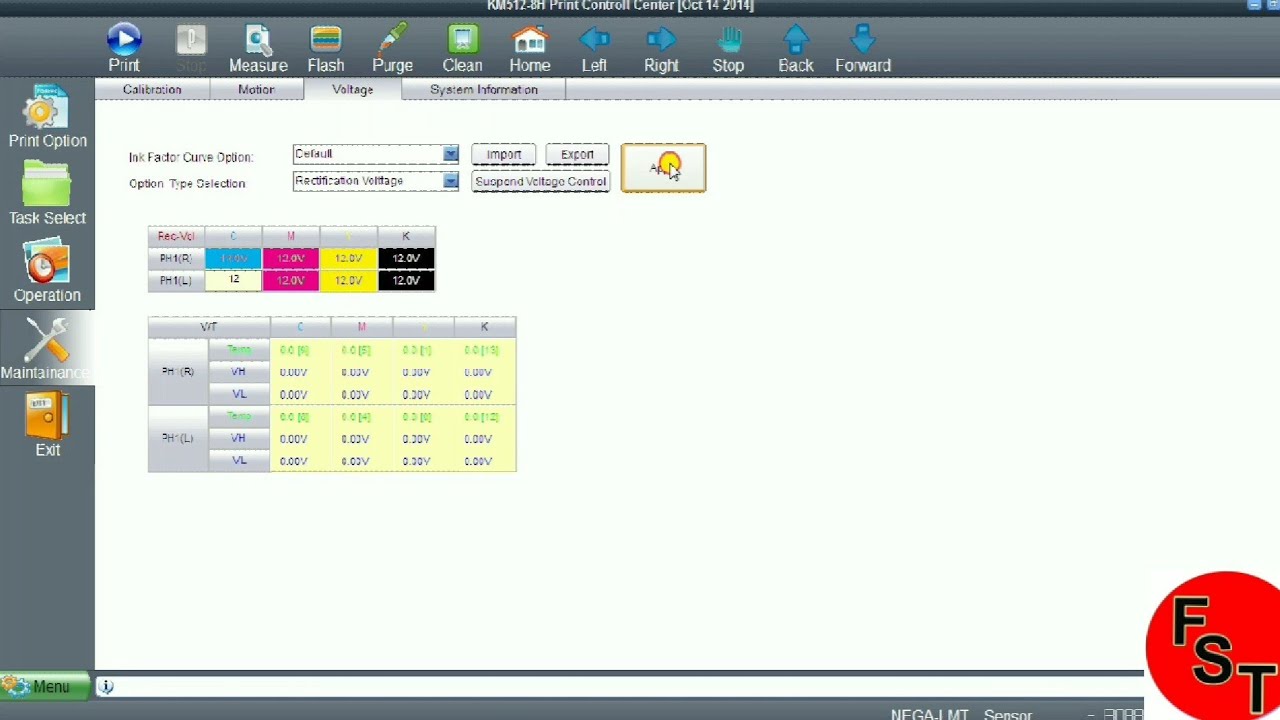The width and height of the screenshot is (1280, 720).
Task: Move media Forward
Action: (863, 48)
